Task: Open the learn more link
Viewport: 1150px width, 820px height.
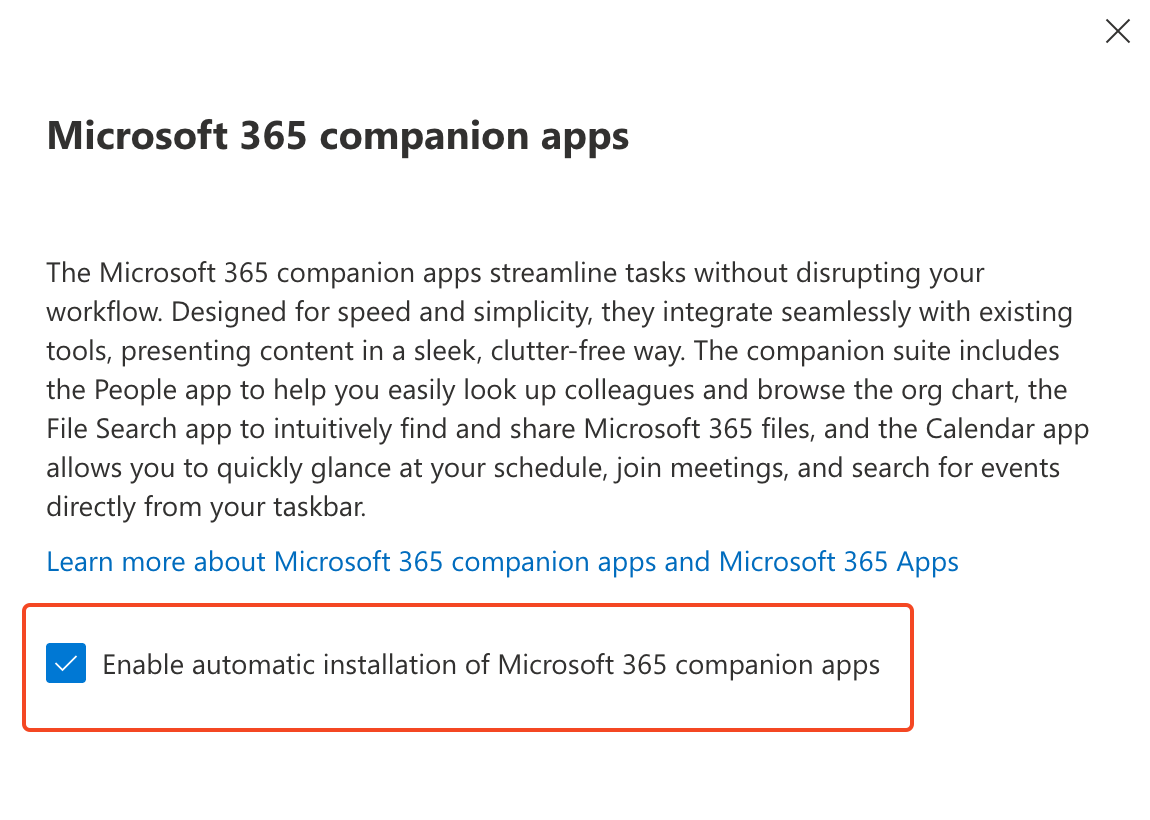Action: point(500,561)
